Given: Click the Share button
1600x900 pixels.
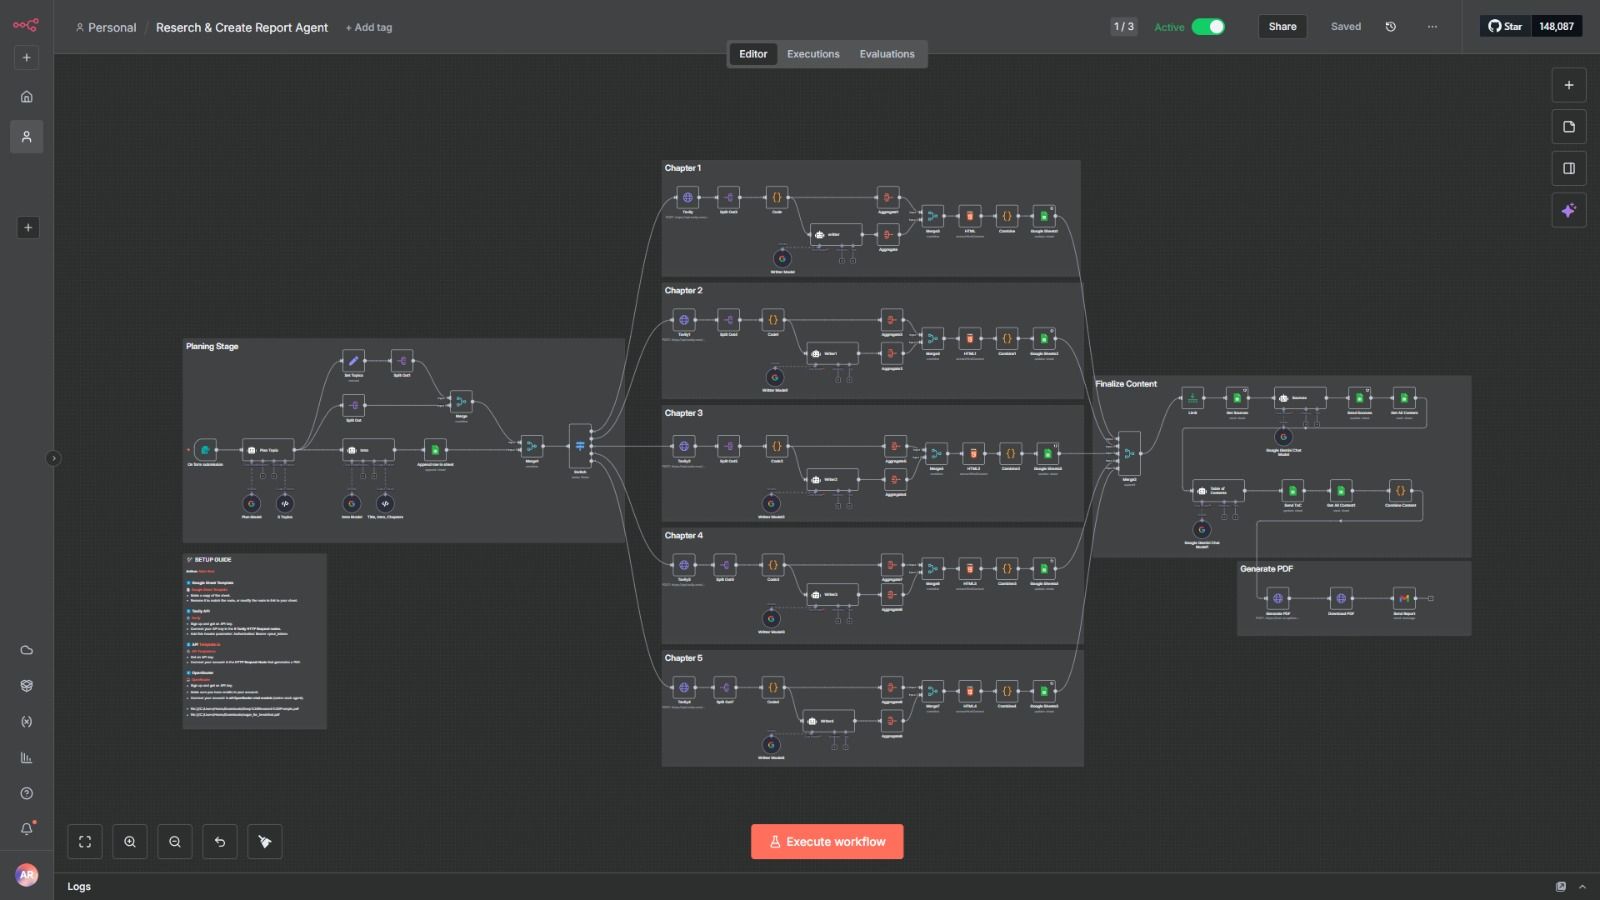Looking at the screenshot, I should 1282,27.
